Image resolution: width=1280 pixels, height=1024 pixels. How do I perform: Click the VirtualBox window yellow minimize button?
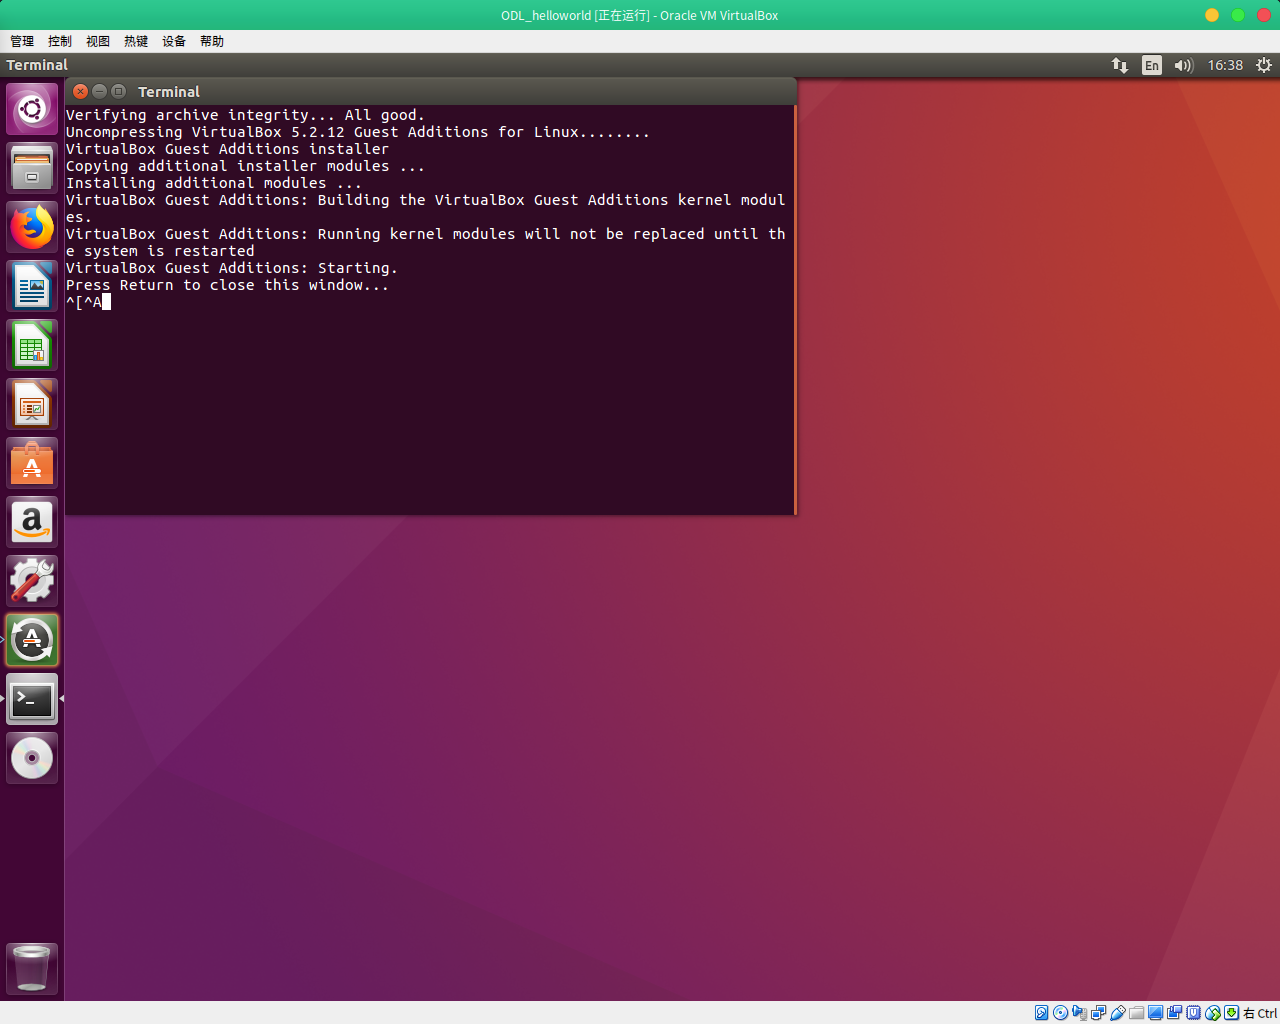(x=1212, y=15)
